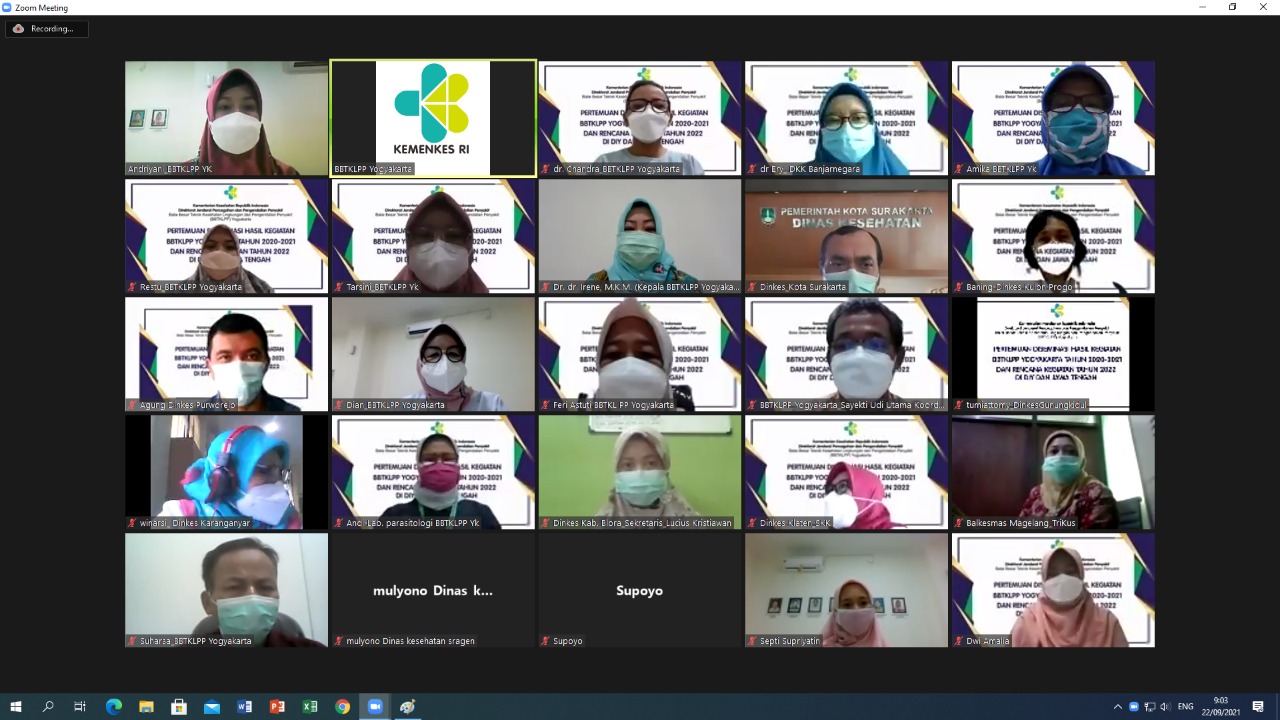Open the Mail app icon

(212, 707)
